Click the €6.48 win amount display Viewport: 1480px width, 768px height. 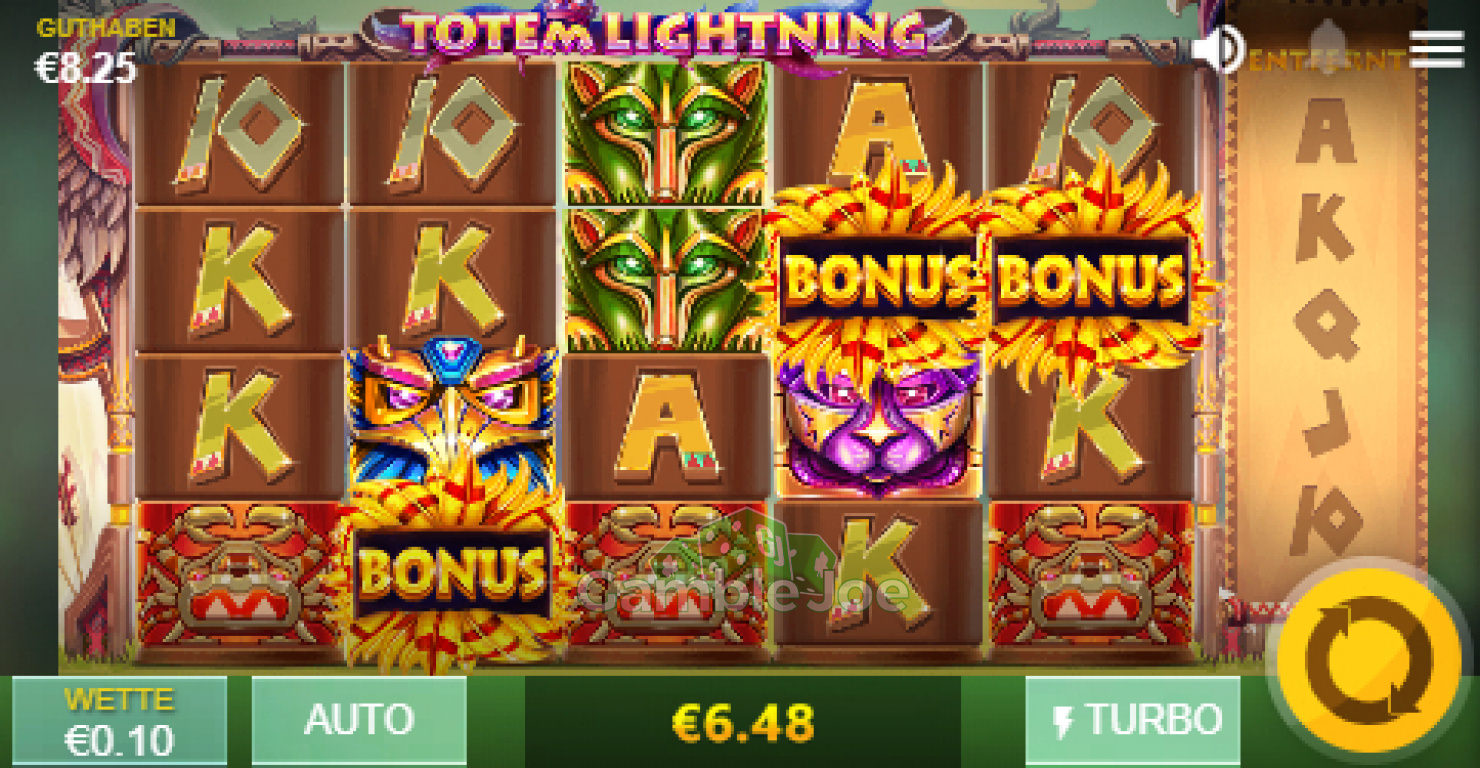click(x=744, y=721)
